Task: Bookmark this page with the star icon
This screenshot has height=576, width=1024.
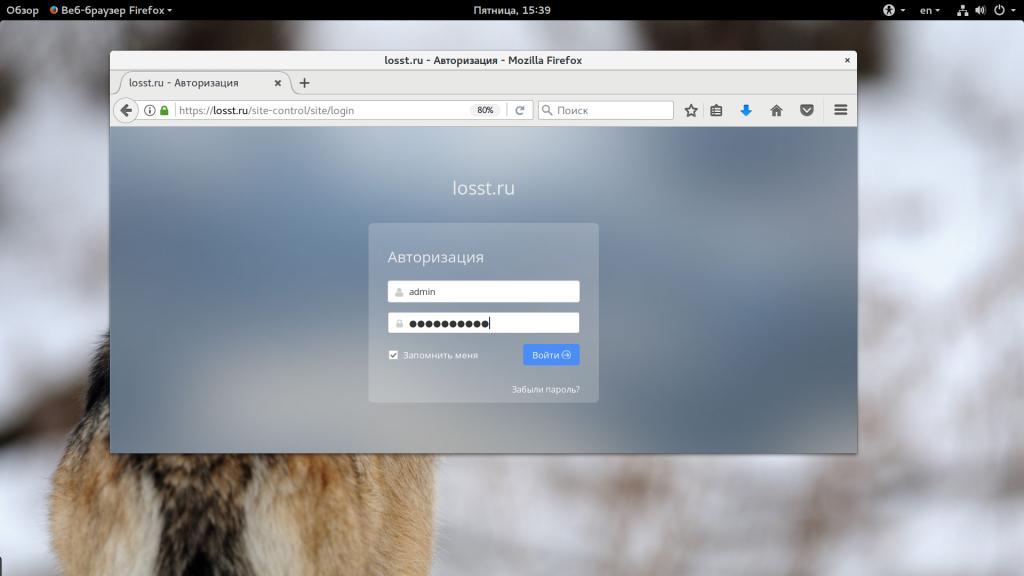Action: click(691, 111)
